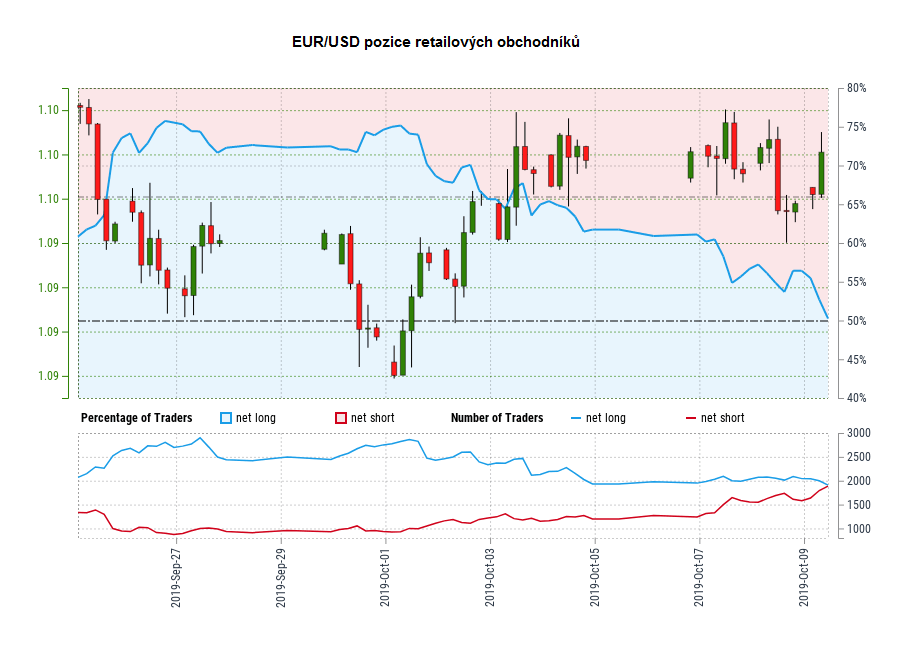Click the 60% right axis label
This screenshot has width=900, height=650.
(x=856, y=243)
